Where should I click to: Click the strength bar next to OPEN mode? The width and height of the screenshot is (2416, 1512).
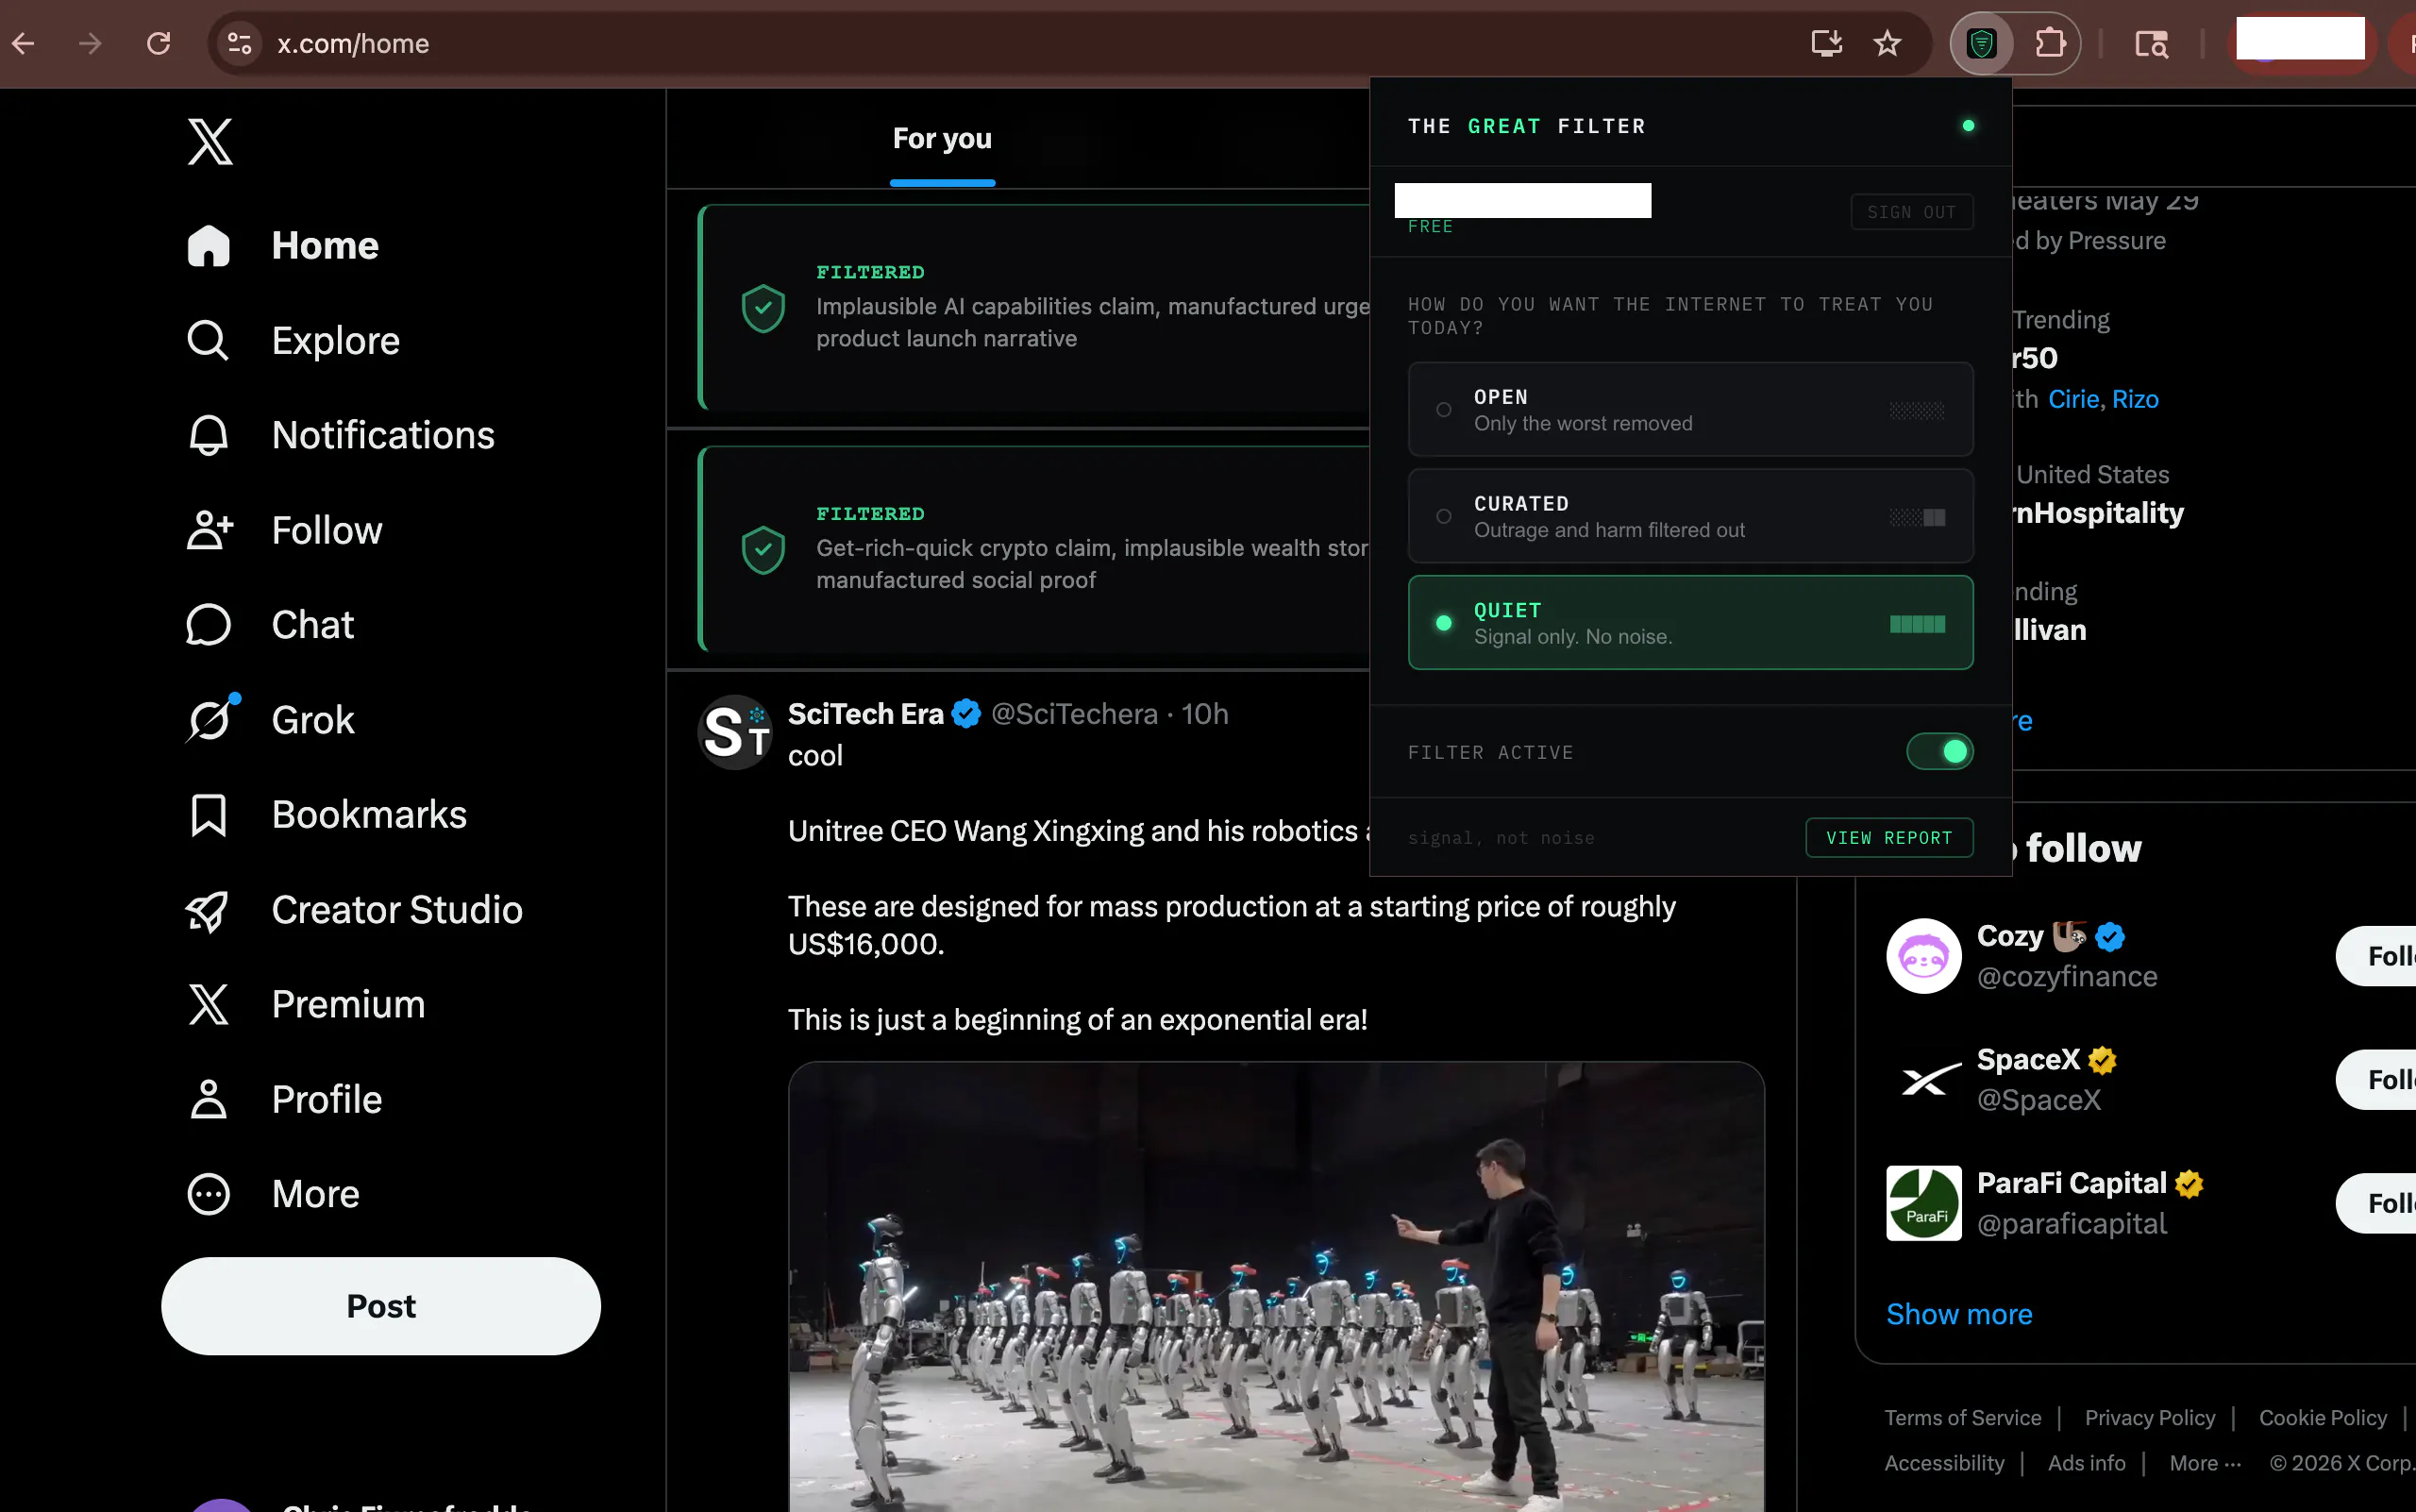click(x=1917, y=410)
